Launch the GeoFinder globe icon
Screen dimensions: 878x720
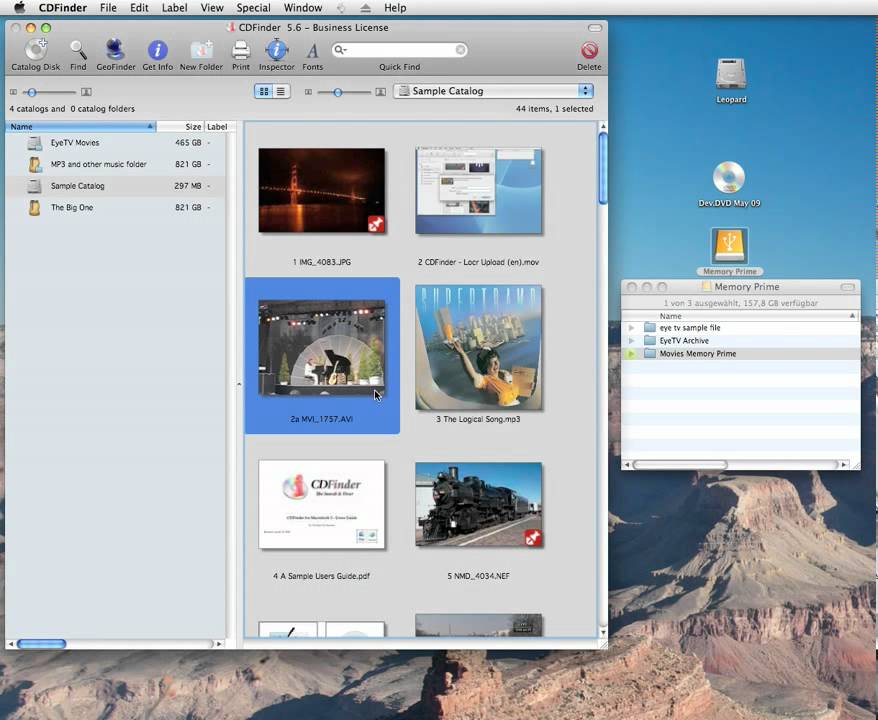pos(115,50)
